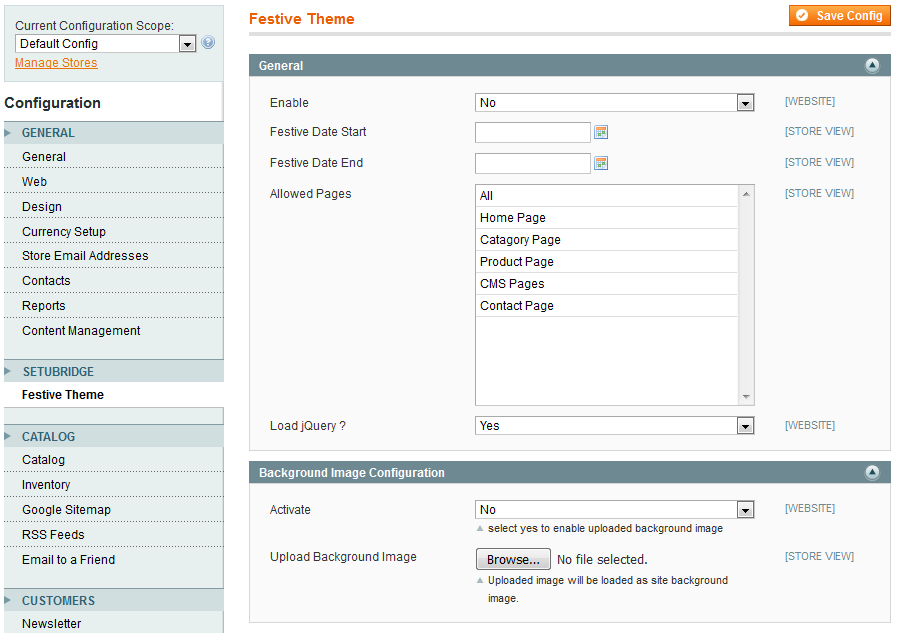The width and height of the screenshot is (906, 633).
Task: Select the Inventory item under Catalog
Action: pyautogui.click(x=46, y=485)
